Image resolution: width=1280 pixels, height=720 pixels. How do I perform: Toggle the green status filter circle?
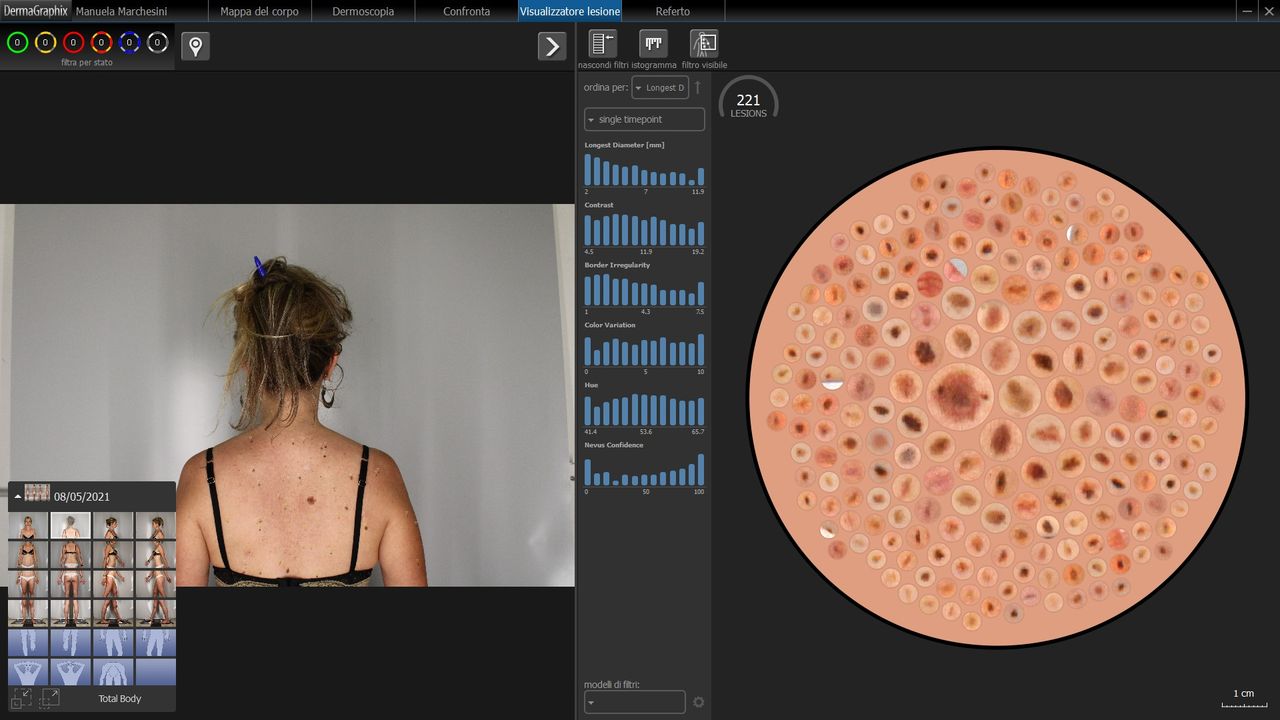(x=17, y=43)
